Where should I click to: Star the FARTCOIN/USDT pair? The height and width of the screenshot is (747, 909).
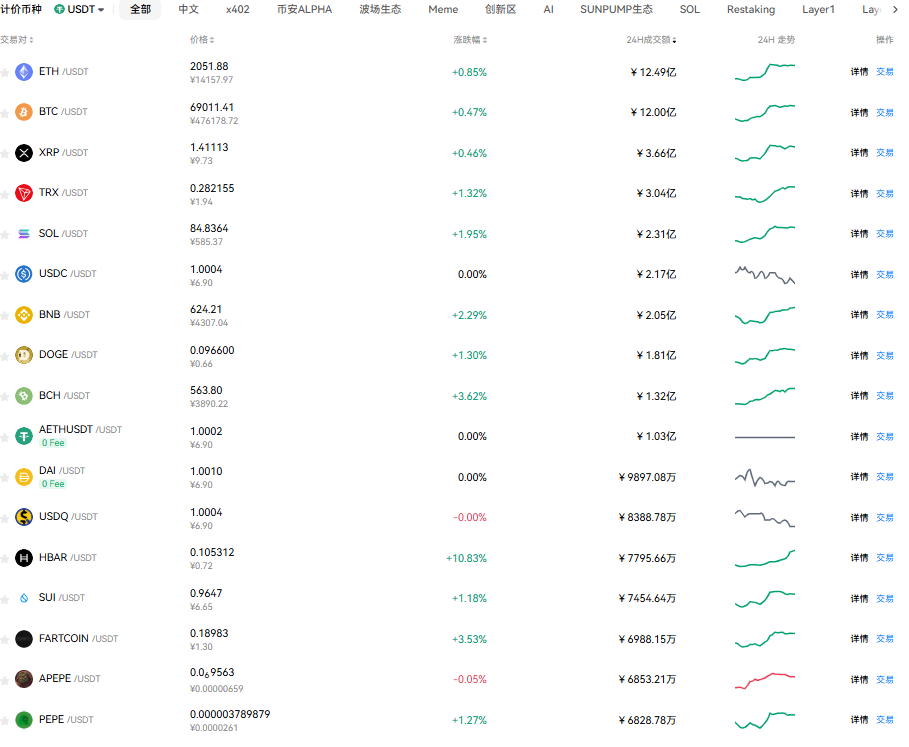pyautogui.click(x=5, y=639)
